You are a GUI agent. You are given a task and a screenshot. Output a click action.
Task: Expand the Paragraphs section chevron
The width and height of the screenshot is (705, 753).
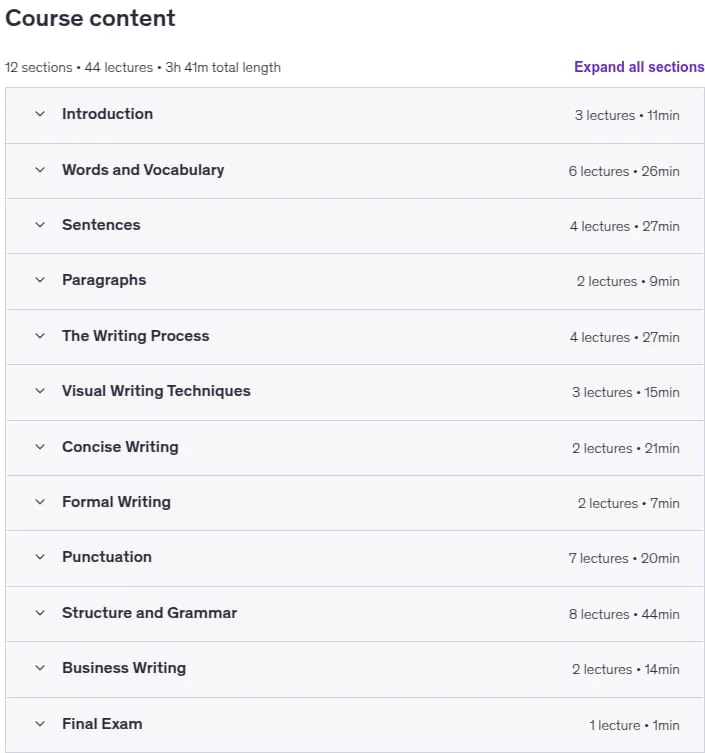pyautogui.click(x=40, y=280)
